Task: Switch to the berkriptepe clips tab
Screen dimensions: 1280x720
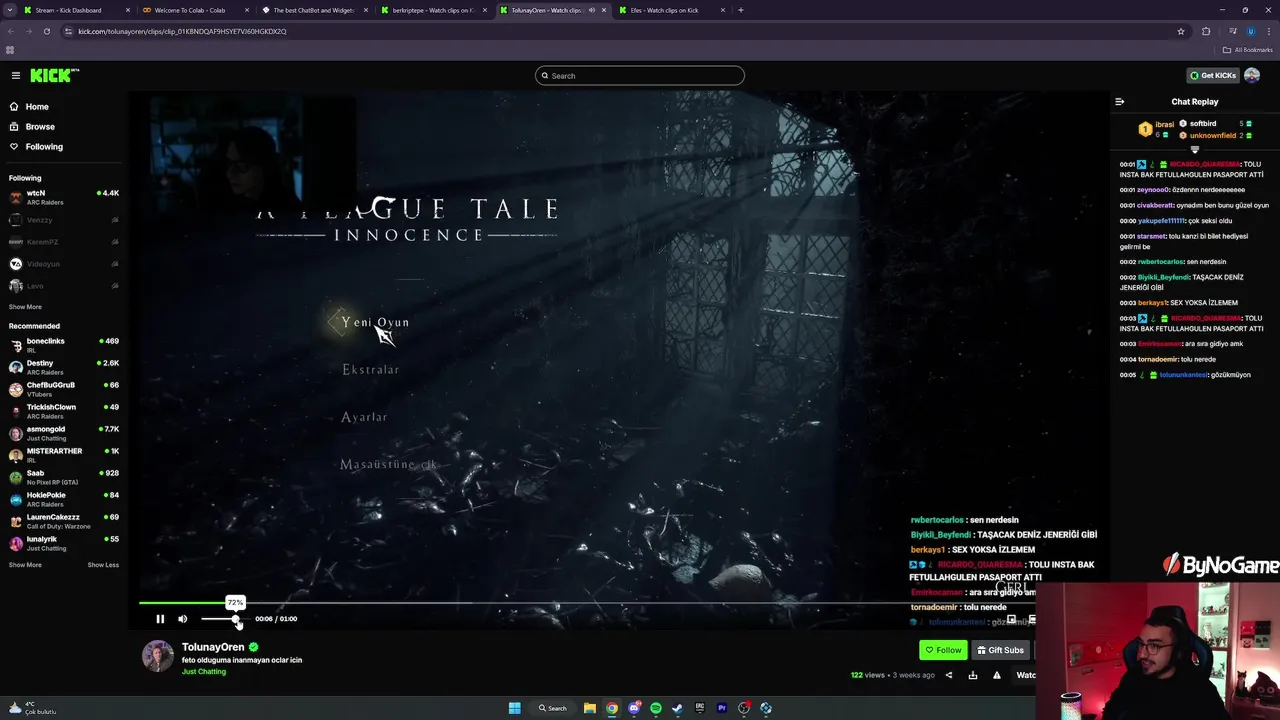Action: (432, 10)
